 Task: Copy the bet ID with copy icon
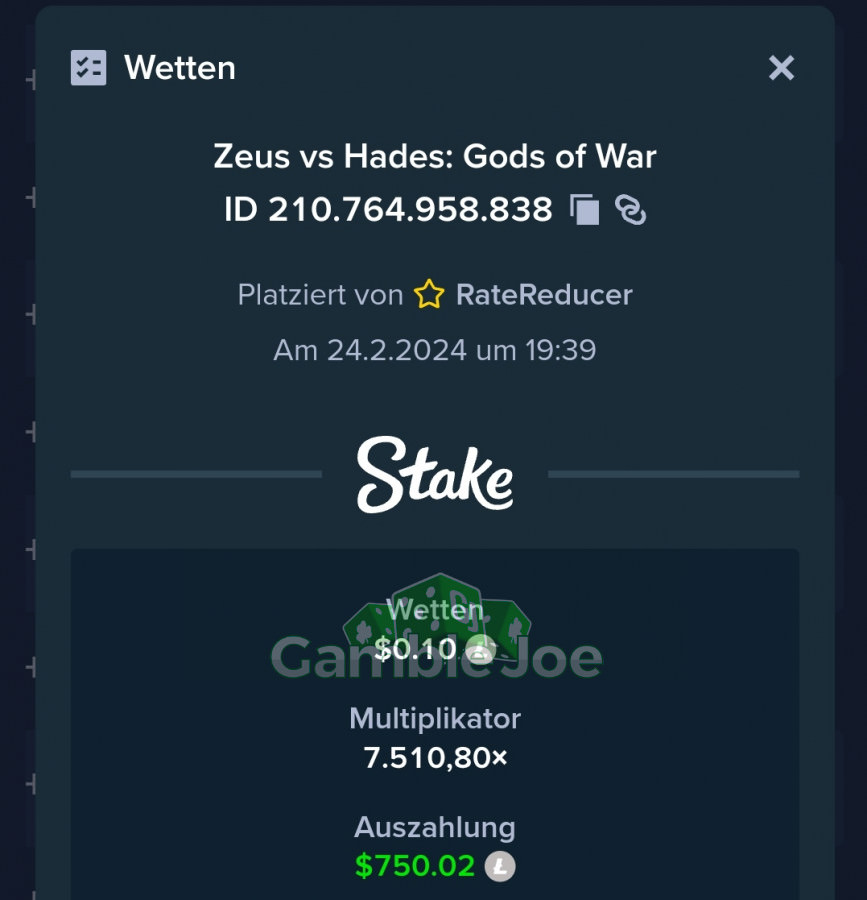point(585,210)
